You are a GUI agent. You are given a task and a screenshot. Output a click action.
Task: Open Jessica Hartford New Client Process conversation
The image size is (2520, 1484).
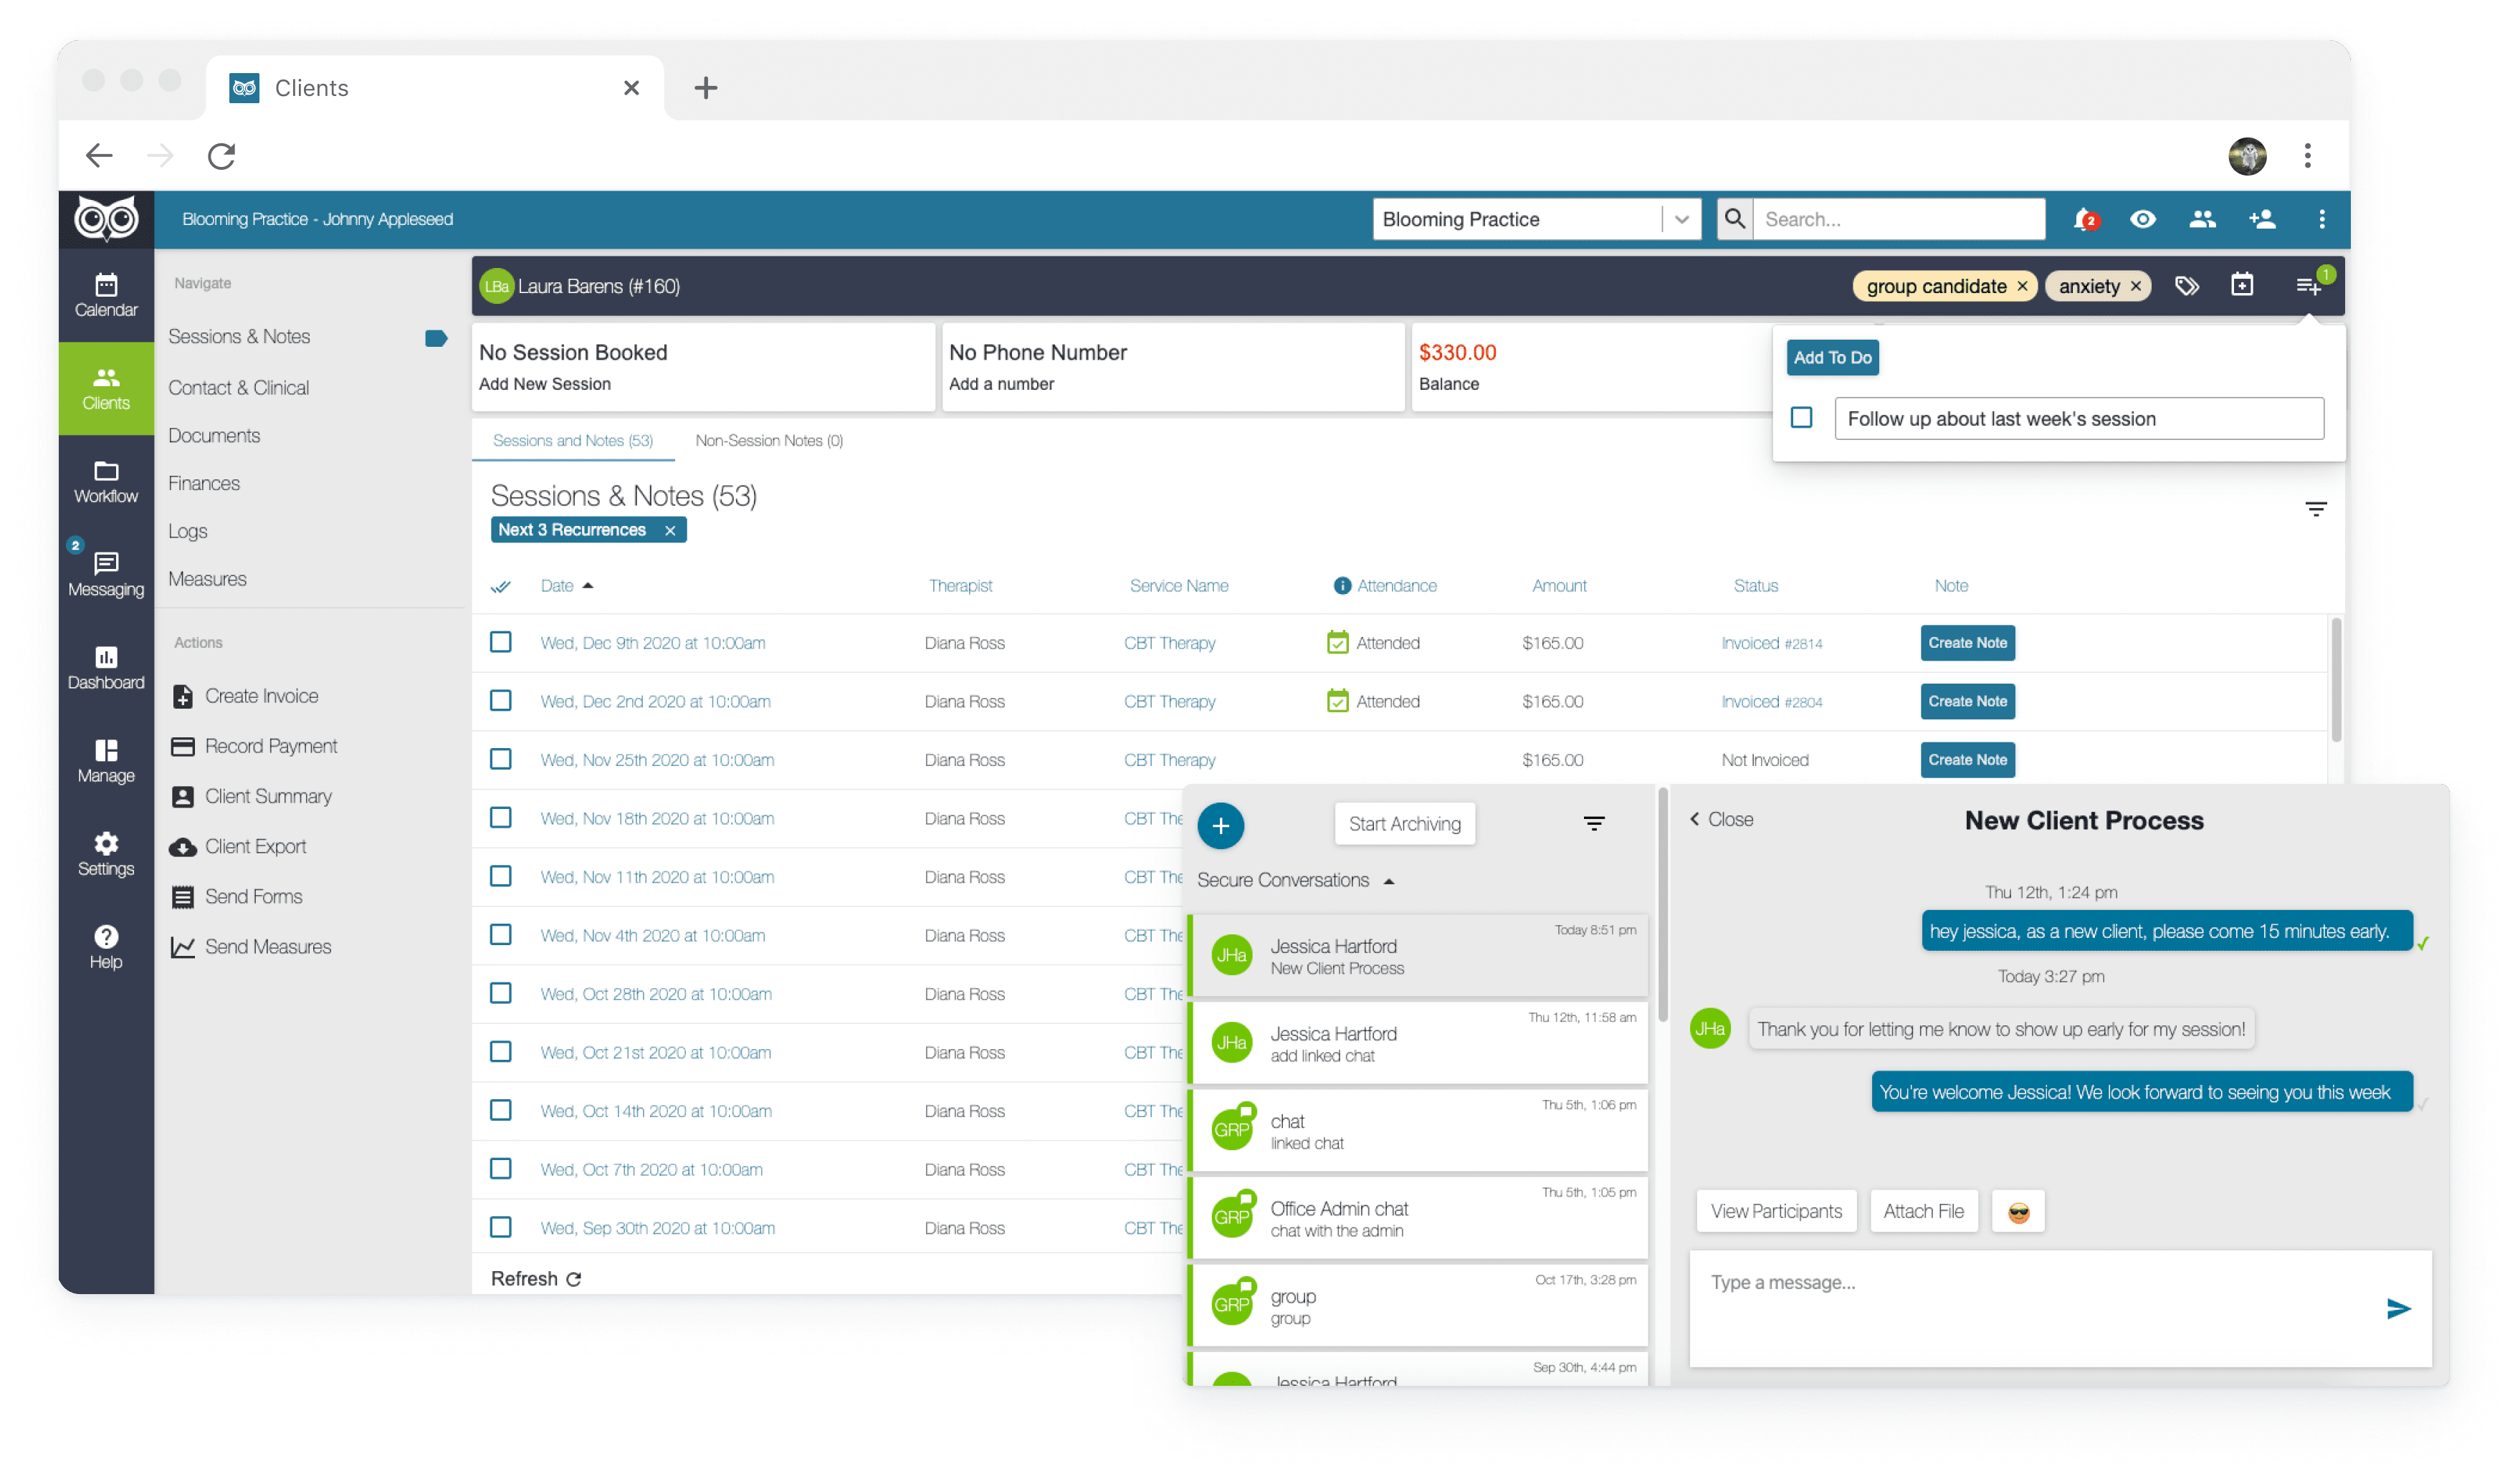click(x=1419, y=956)
